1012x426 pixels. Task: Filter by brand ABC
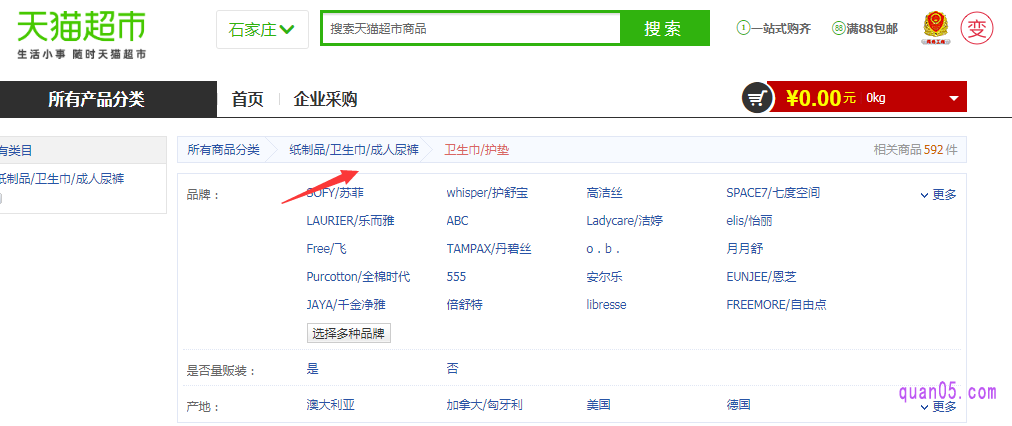pos(458,221)
